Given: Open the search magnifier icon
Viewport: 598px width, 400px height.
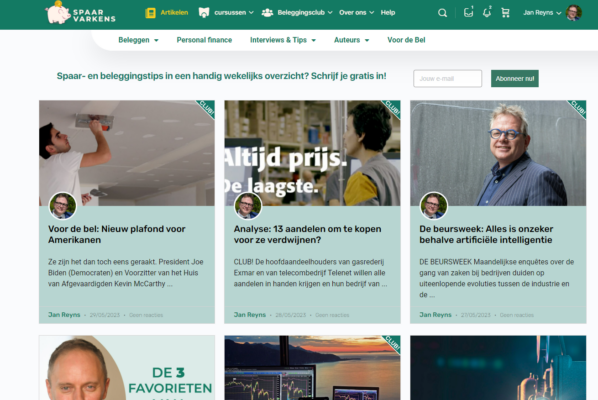Looking at the screenshot, I should [442, 13].
